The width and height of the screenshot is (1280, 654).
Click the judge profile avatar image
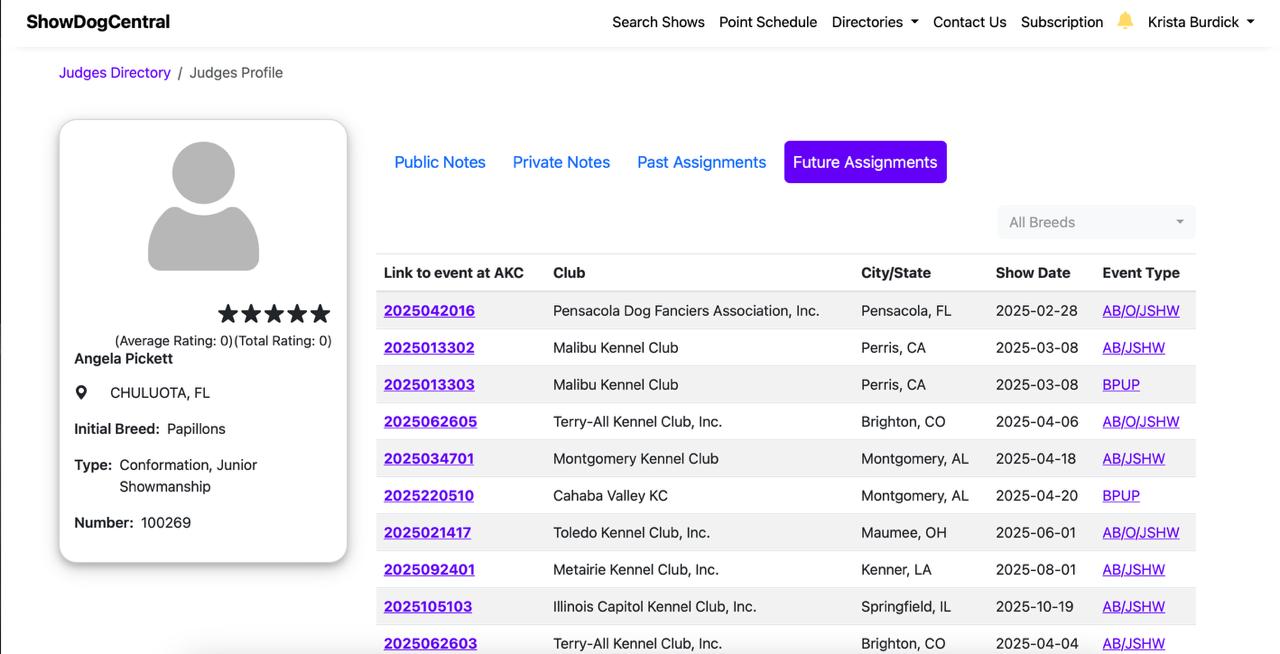coord(203,206)
